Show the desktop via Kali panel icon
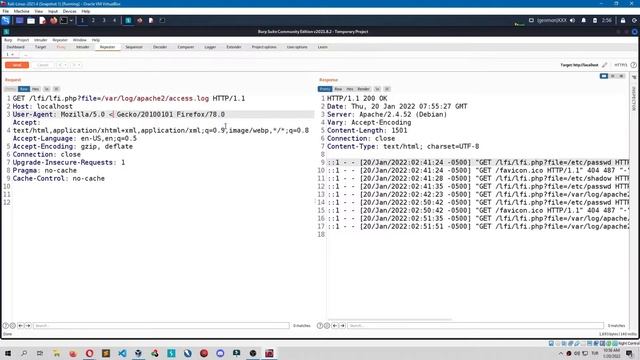The image size is (640, 360). tap(19, 20)
